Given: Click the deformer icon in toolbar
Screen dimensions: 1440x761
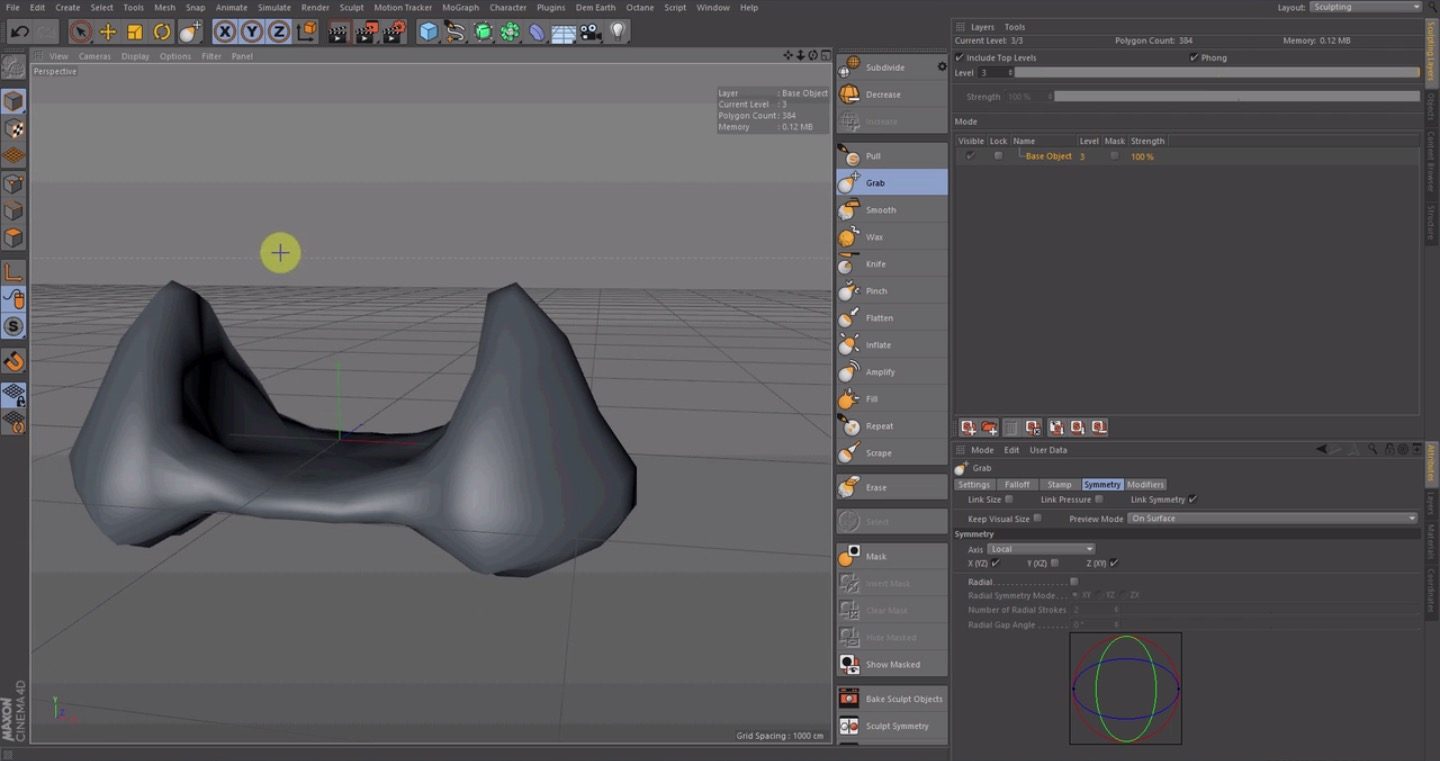Looking at the screenshot, I should pyautogui.click(x=537, y=32).
